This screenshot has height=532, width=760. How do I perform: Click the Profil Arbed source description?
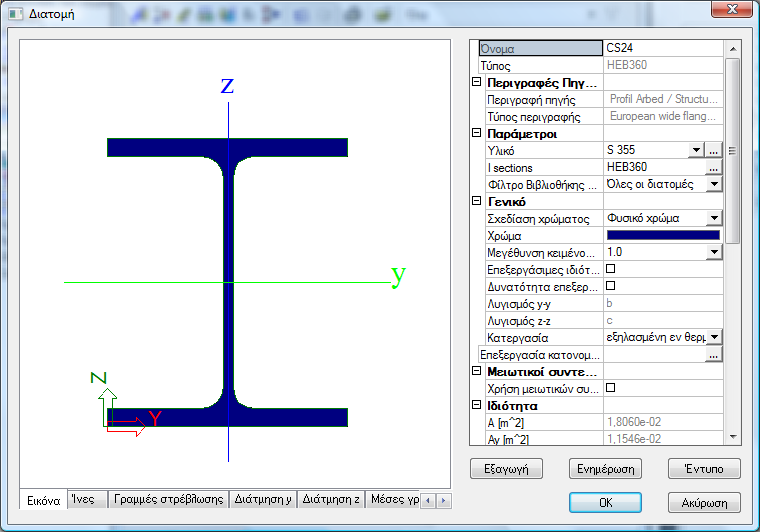point(663,99)
